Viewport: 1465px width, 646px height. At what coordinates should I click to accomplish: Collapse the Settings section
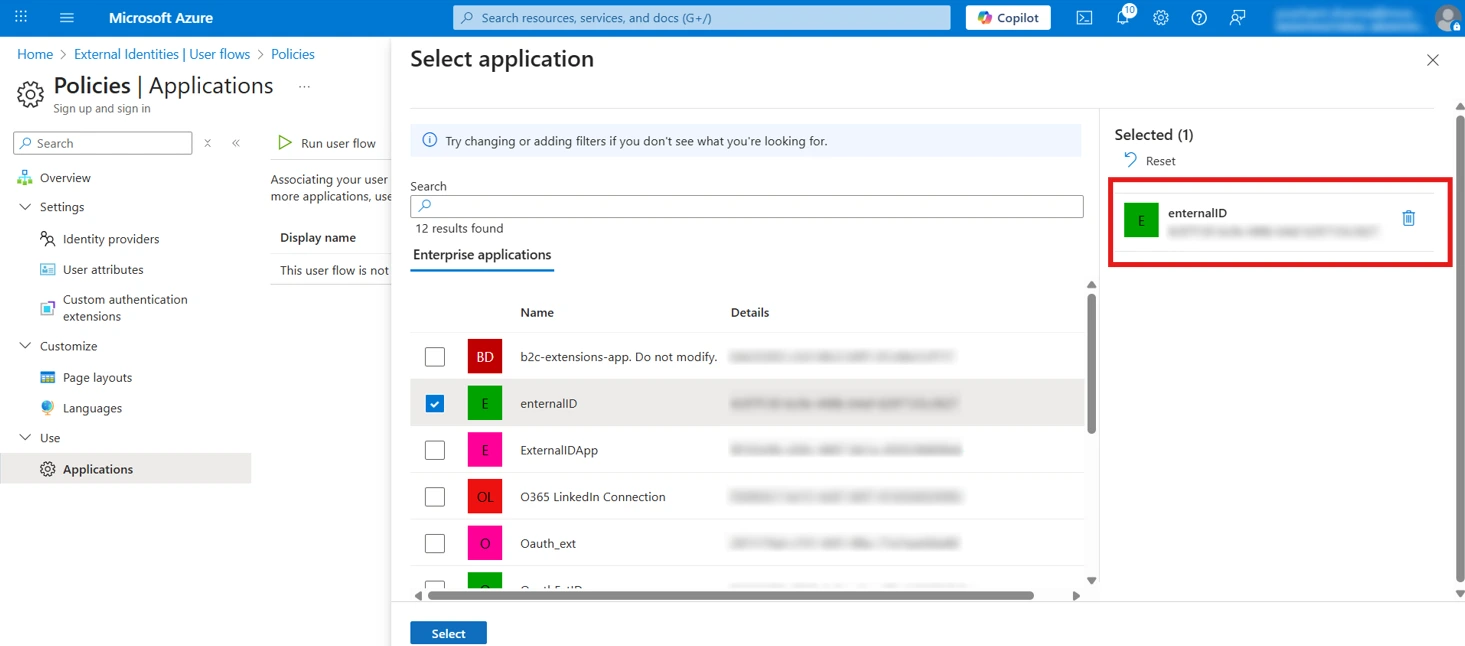pyautogui.click(x=24, y=207)
